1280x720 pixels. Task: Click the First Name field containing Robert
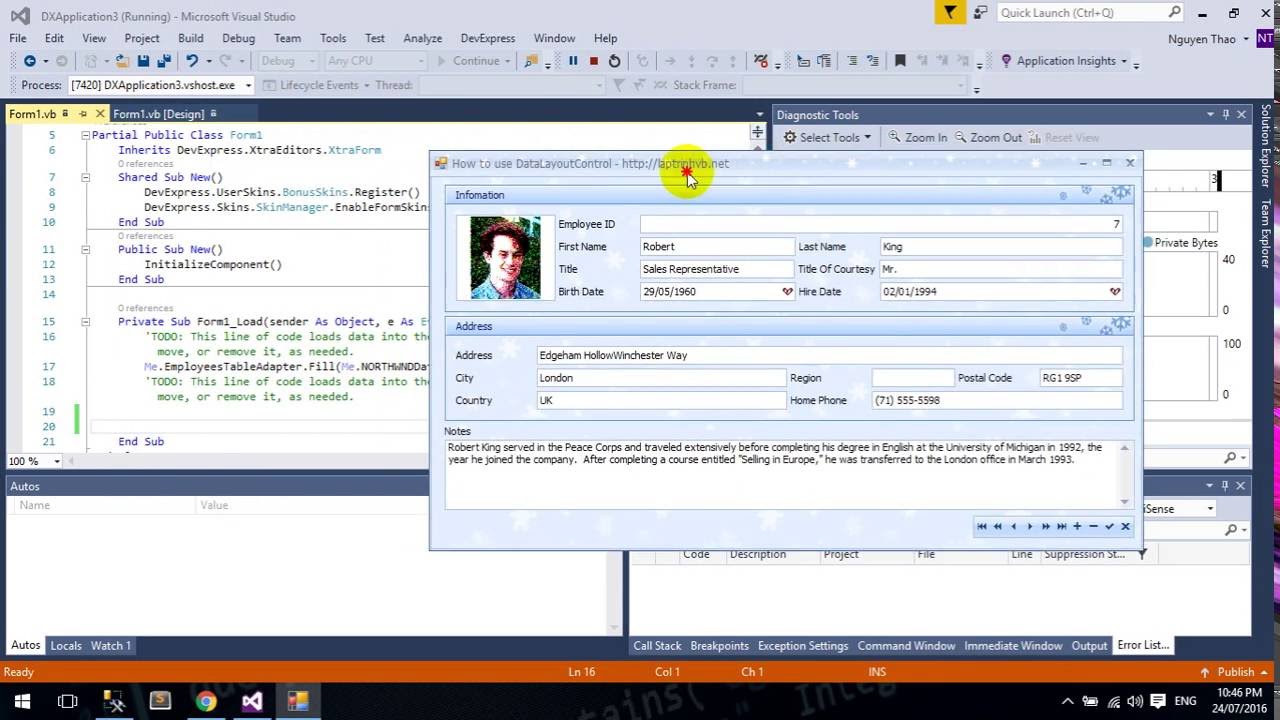[x=717, y=247]
